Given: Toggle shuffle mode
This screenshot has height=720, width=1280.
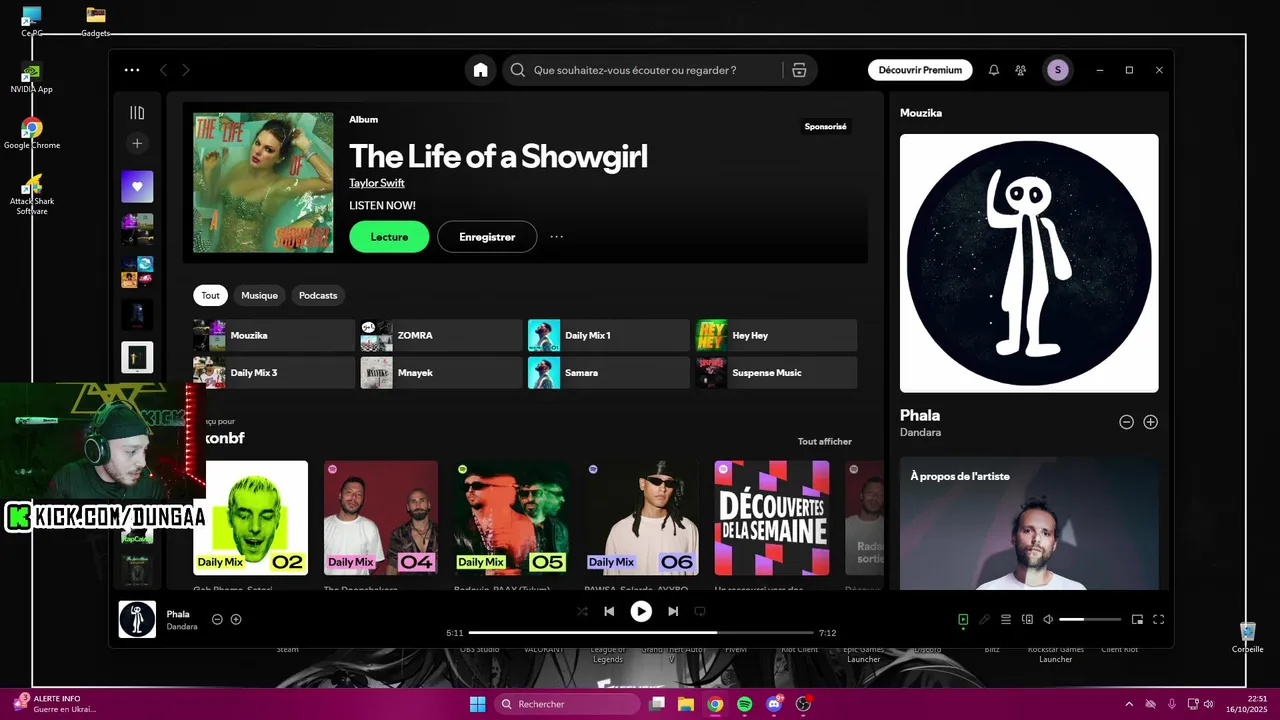Looking at the screenshot, I should click(582, 611).
